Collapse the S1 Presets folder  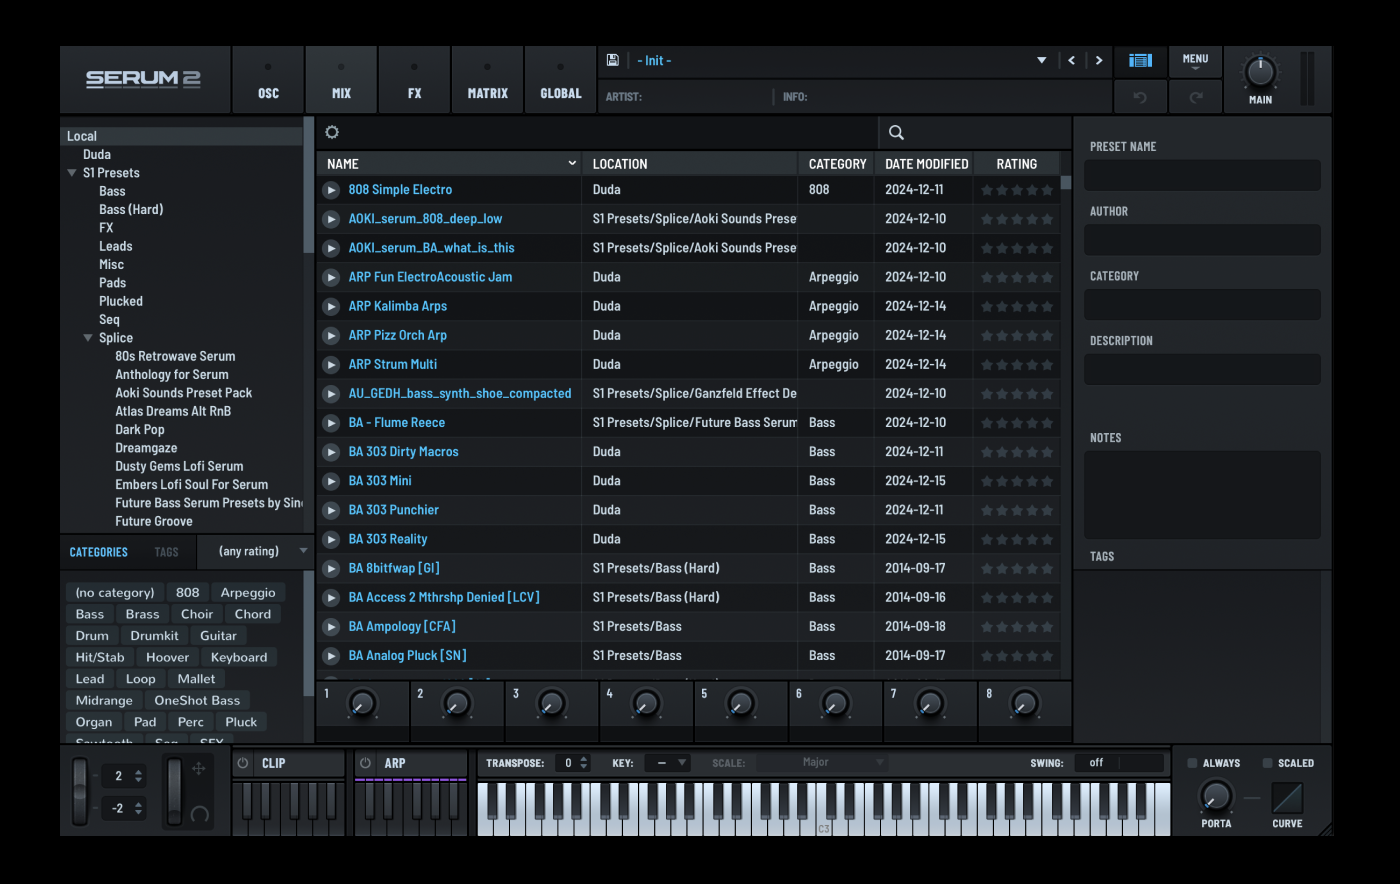72,173
